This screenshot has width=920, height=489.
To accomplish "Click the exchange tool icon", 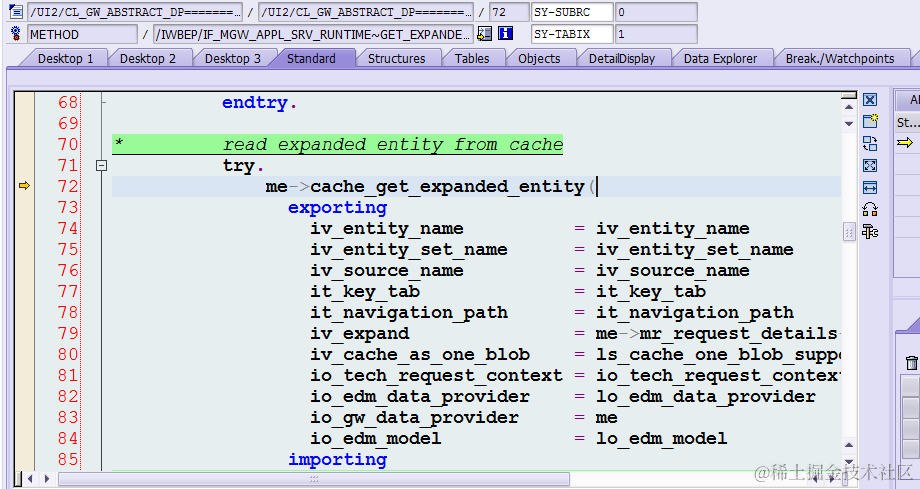I will tap(870, 143).
